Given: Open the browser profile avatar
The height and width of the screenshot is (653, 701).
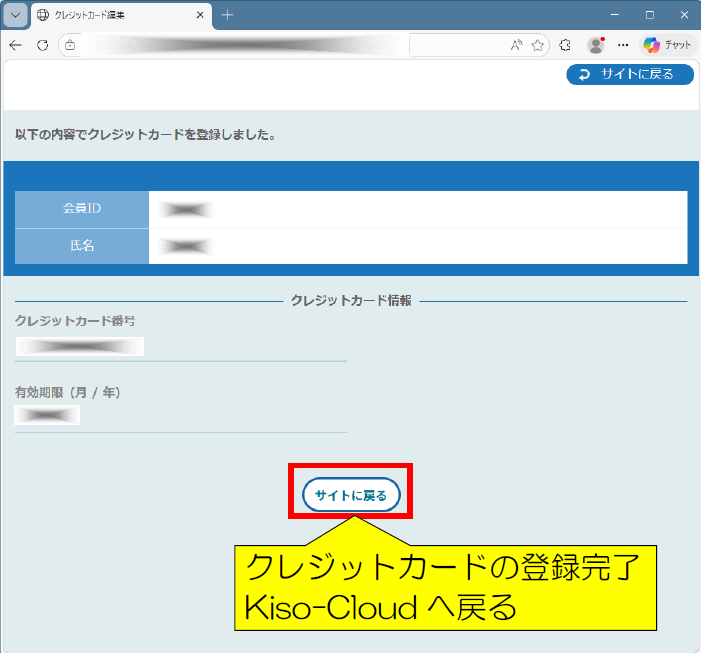Looking at the screenshot, I should pyautogui.click(x=596, y=45).
